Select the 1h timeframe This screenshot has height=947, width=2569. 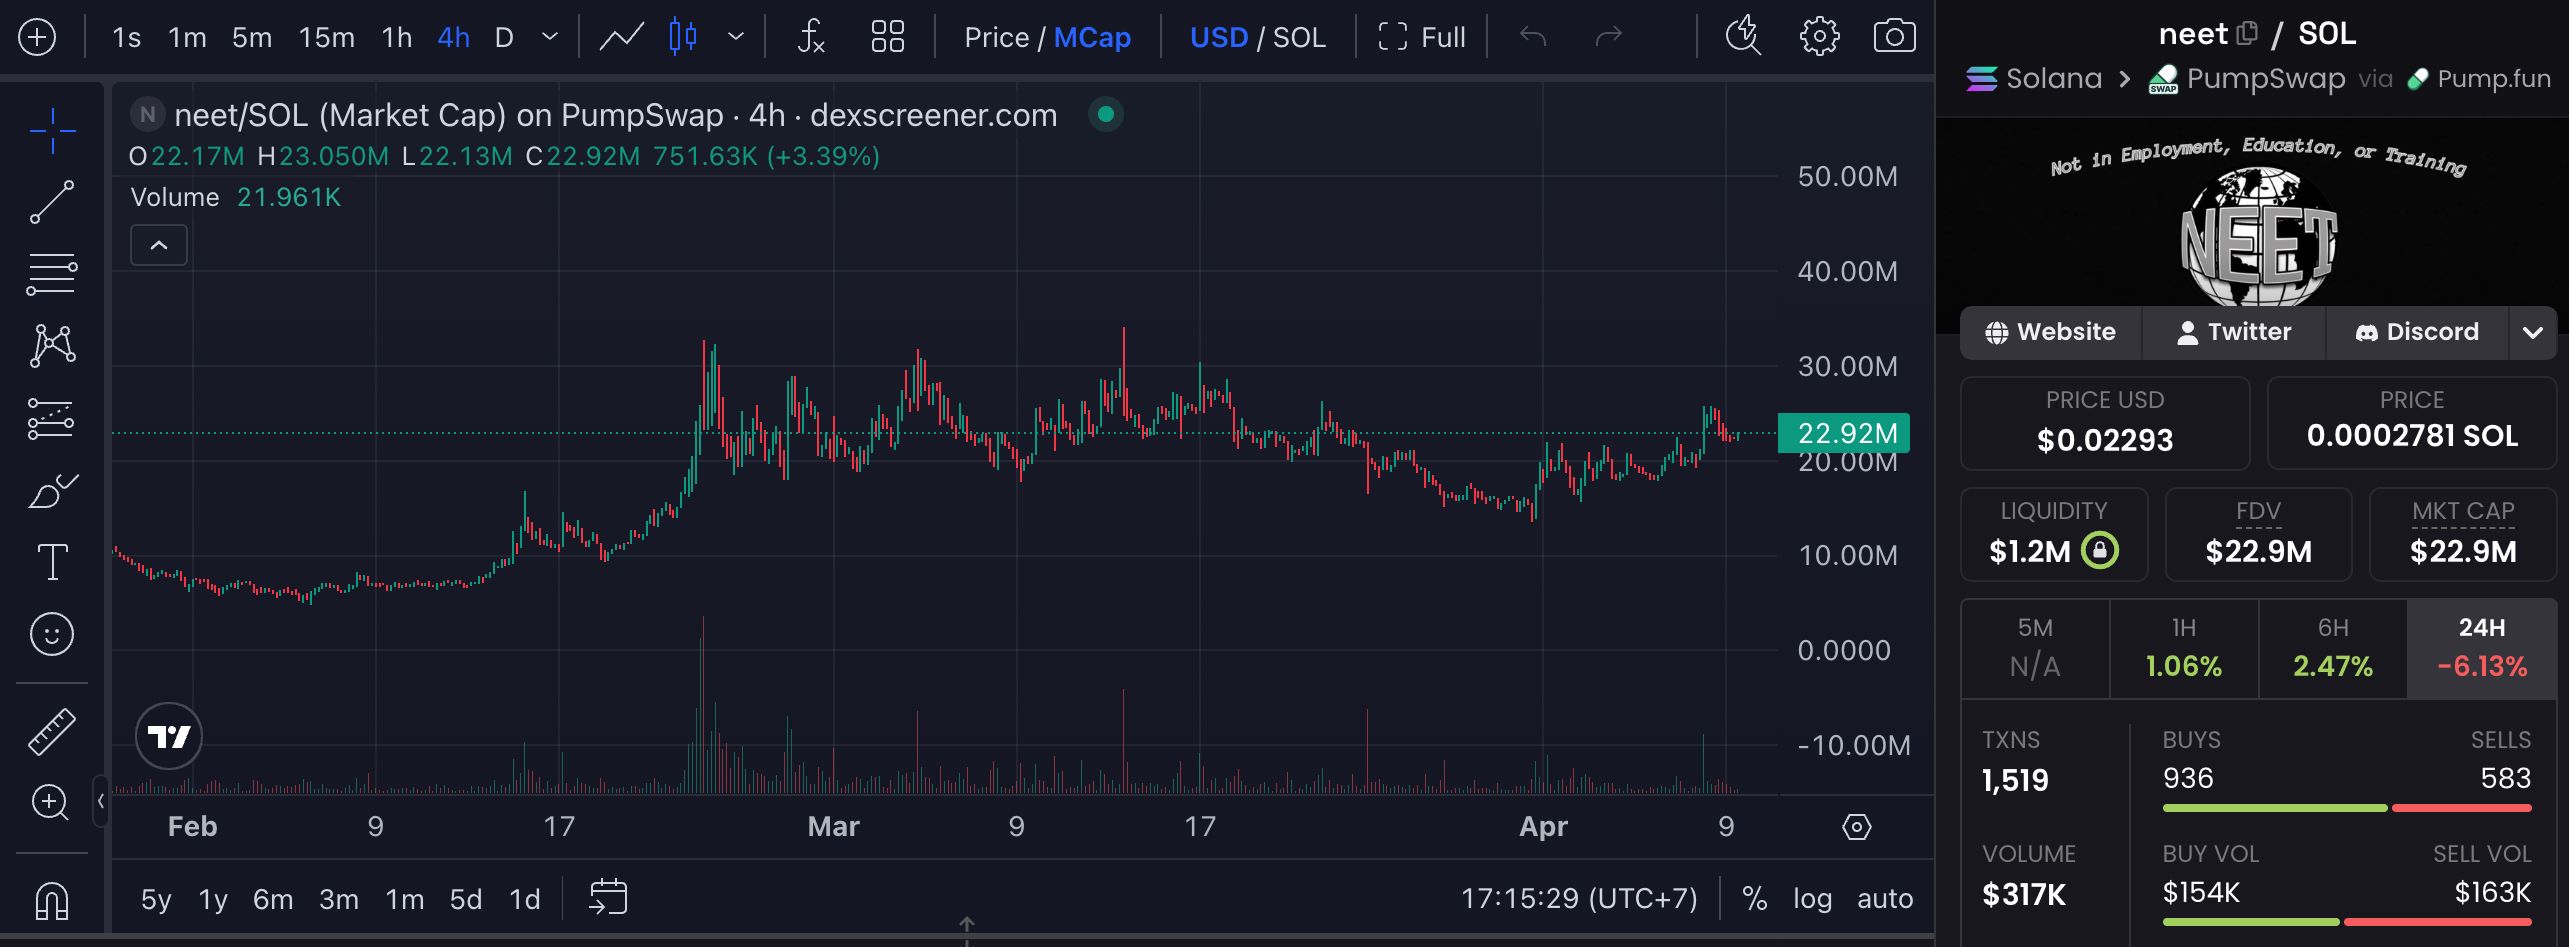[397, 38]
